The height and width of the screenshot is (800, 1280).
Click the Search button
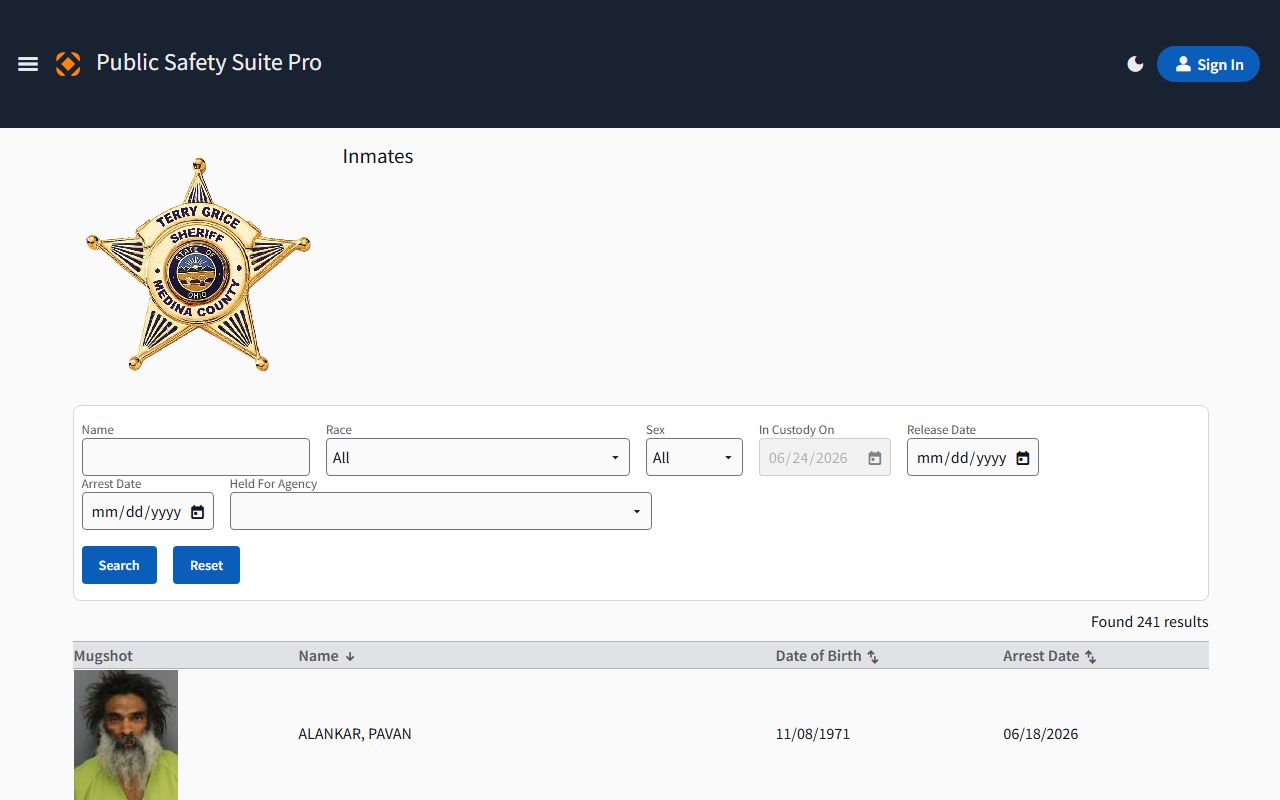(x=119, y=565)
